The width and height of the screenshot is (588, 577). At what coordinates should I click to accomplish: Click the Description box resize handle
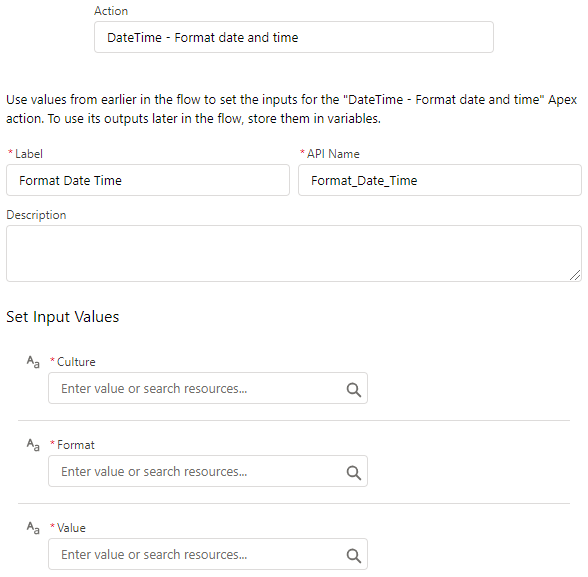click(x=575, y=275)
